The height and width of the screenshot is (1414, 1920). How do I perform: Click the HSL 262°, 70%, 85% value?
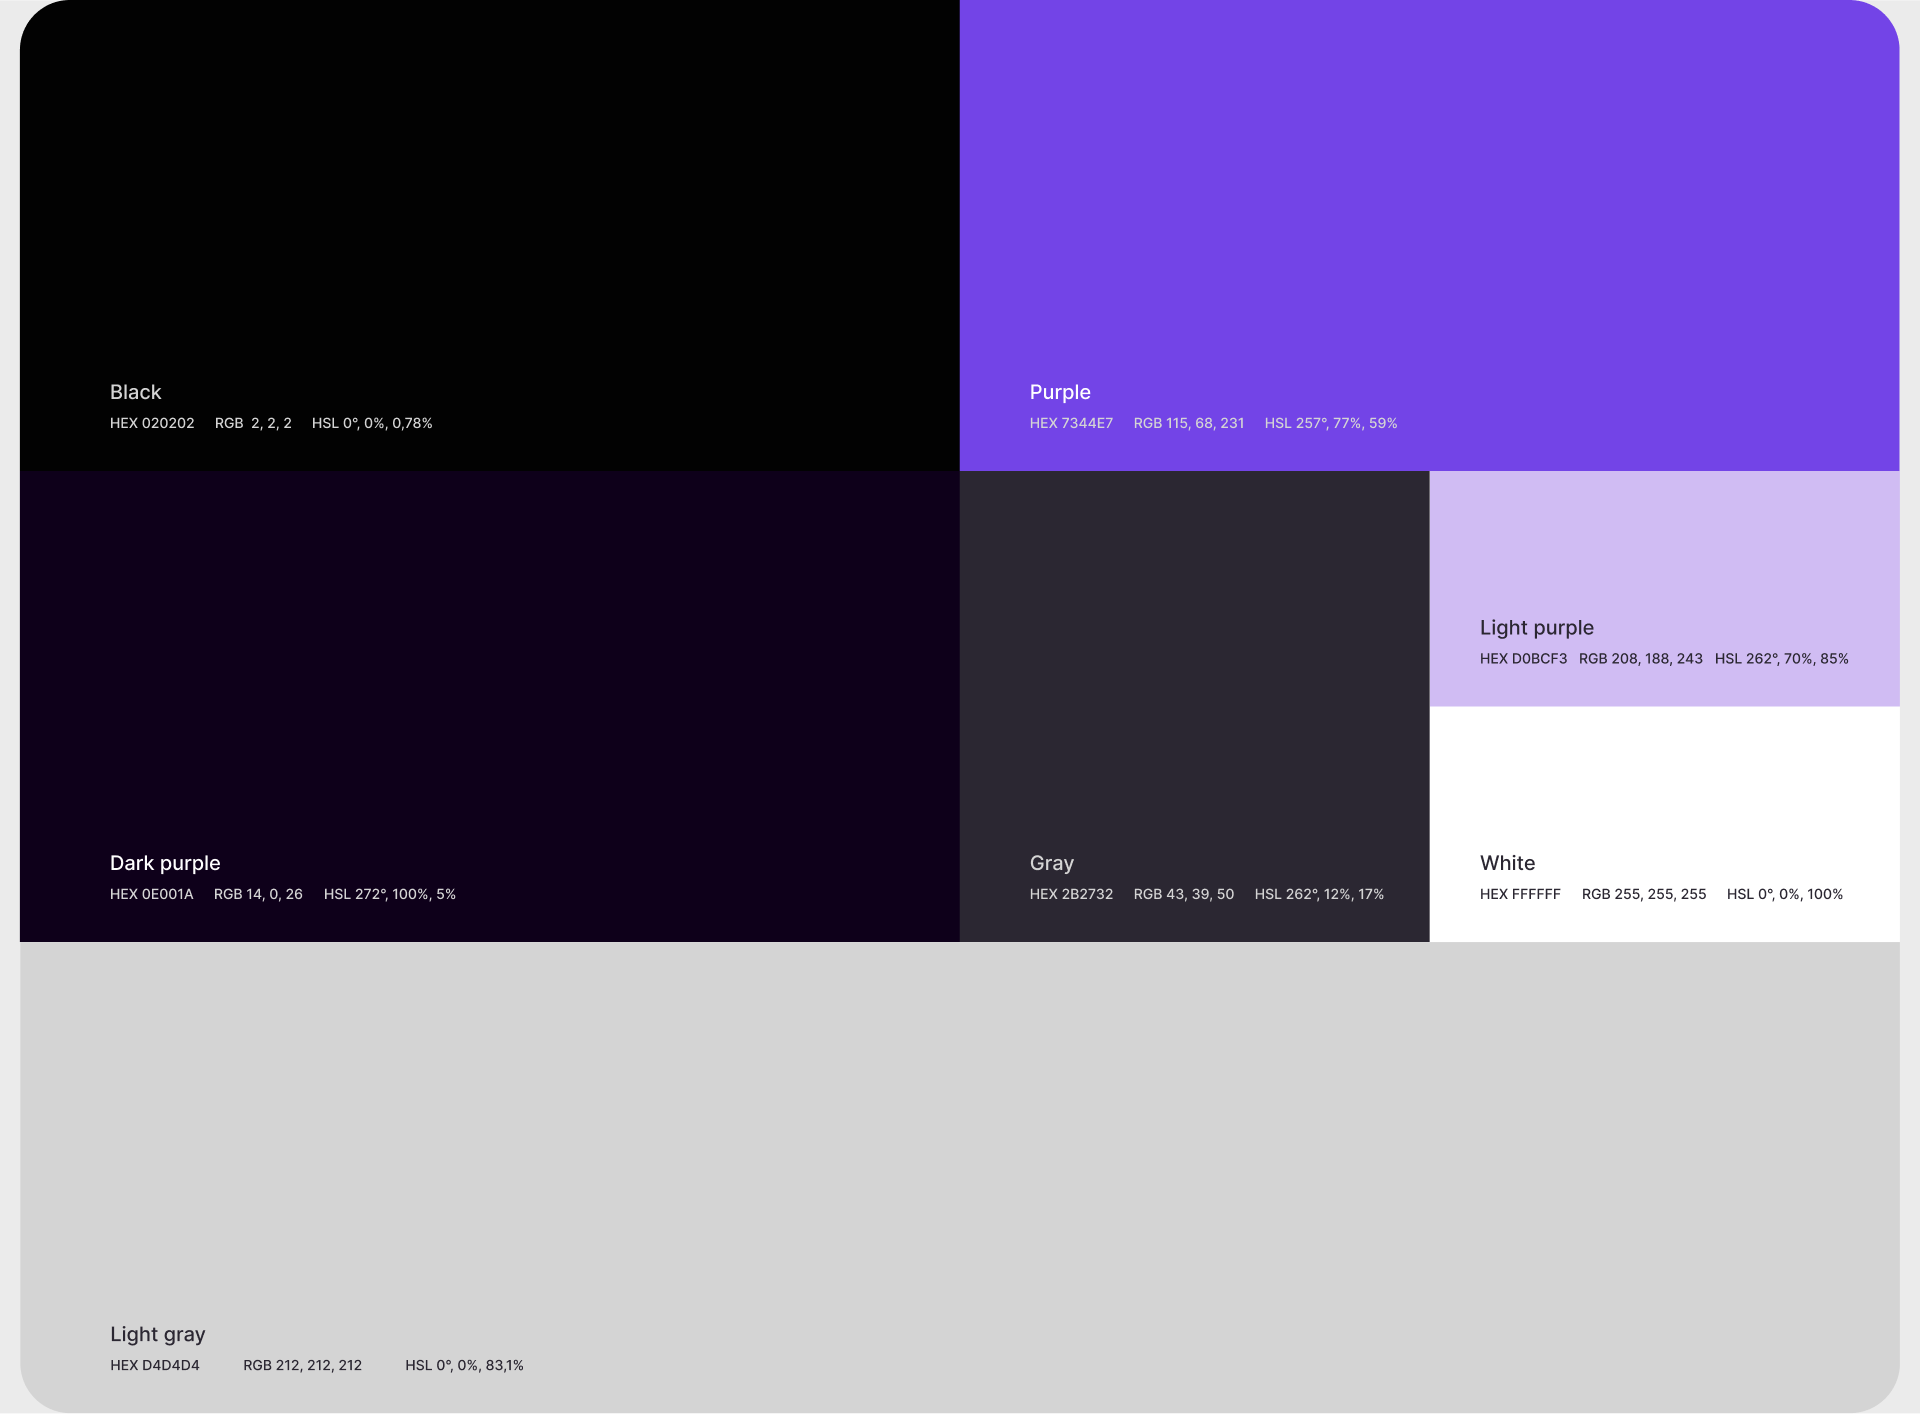coord(1782,659)
